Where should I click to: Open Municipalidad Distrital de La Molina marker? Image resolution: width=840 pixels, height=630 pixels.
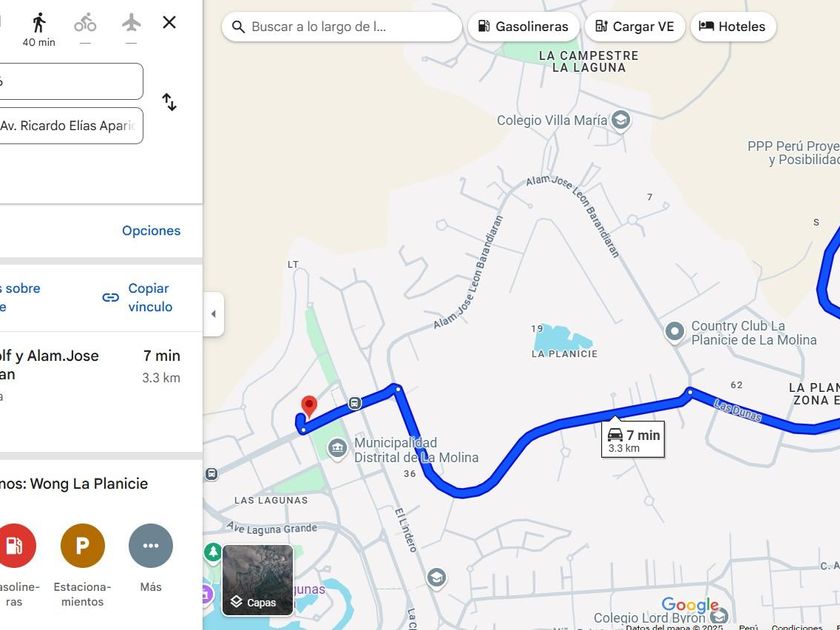pos(338,448)
